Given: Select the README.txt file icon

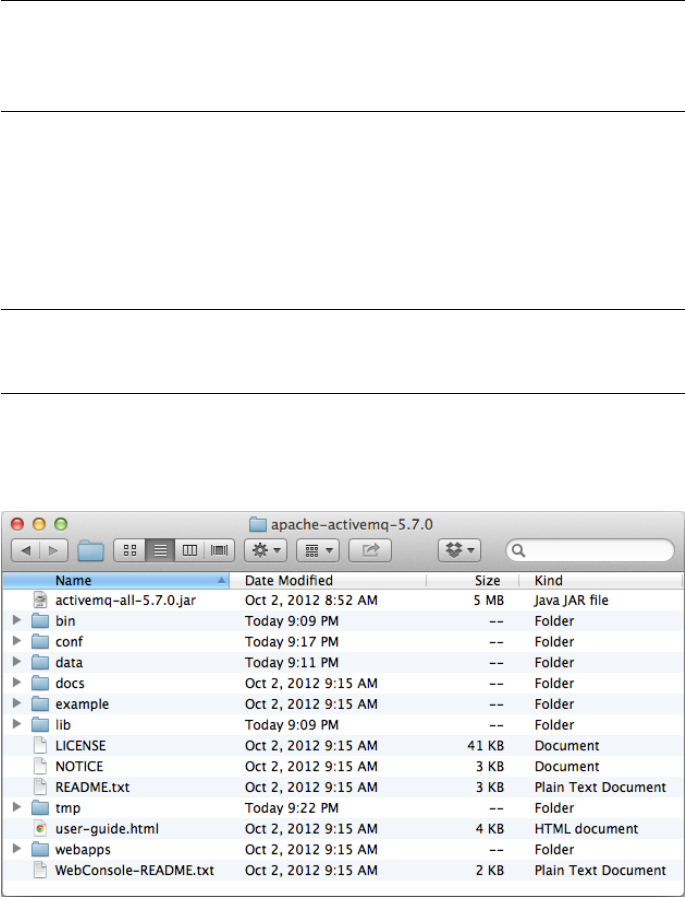Looking at the screenshot, I should click(x=40, y=787).
